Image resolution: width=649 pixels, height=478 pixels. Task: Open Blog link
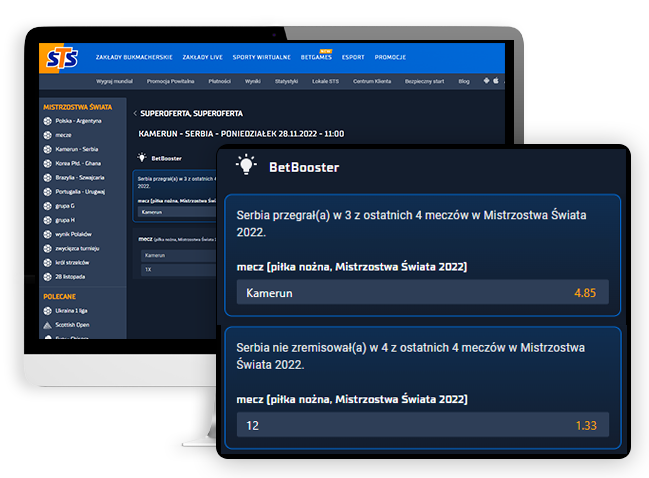click(x=464, y=81)
